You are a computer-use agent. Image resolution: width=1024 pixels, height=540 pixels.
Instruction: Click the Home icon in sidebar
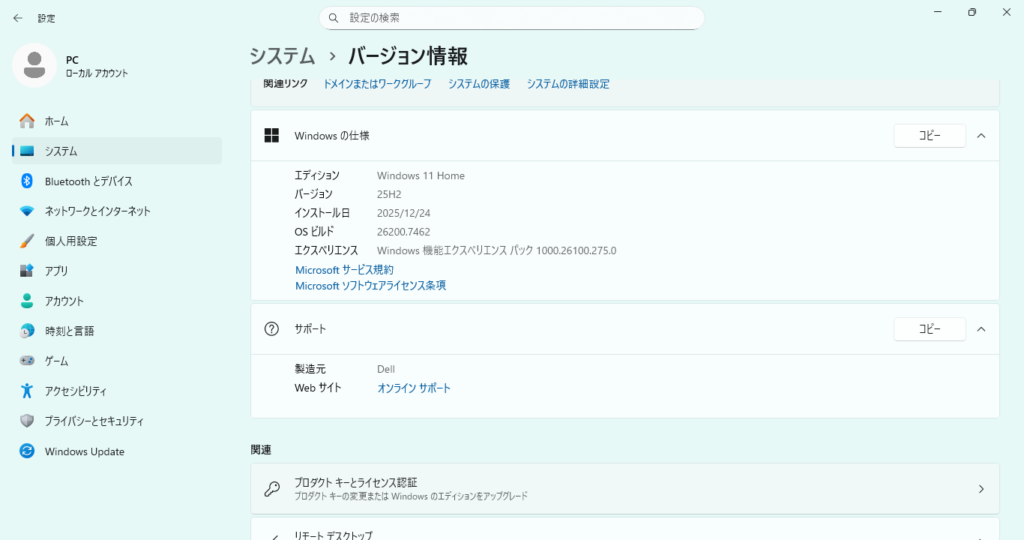pos(27,121)
